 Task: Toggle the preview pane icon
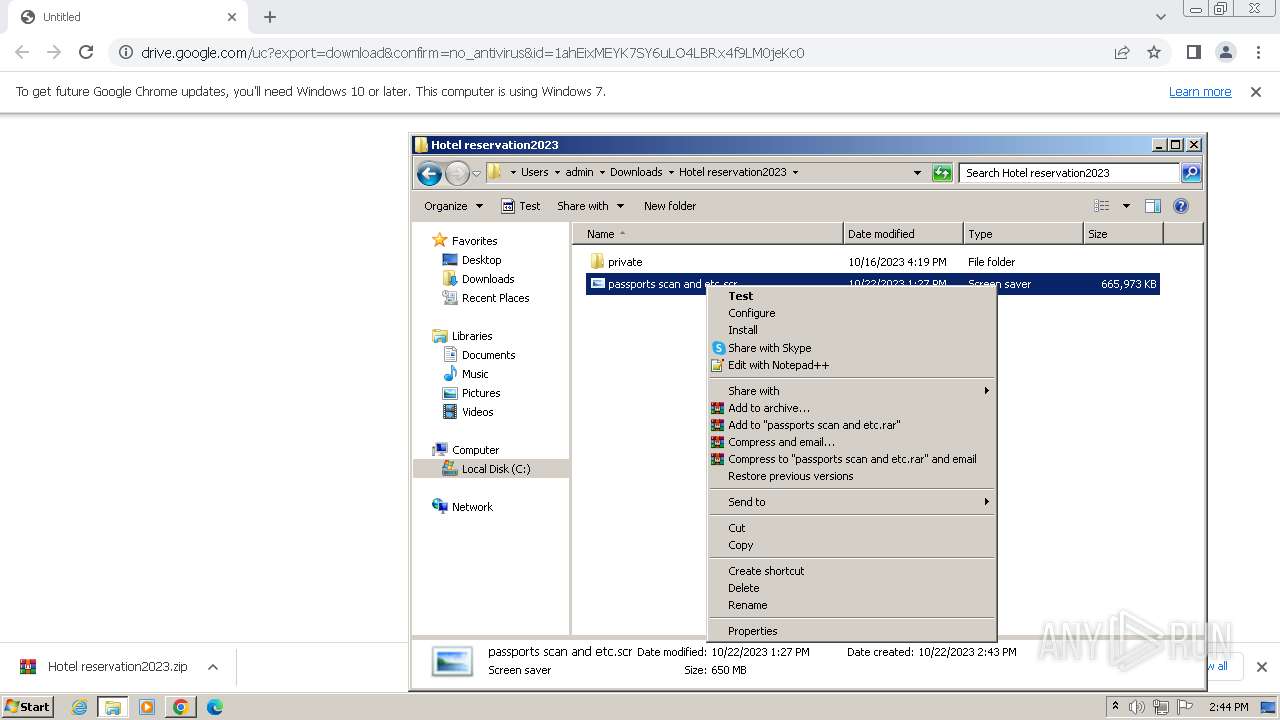coord(1152,206)
